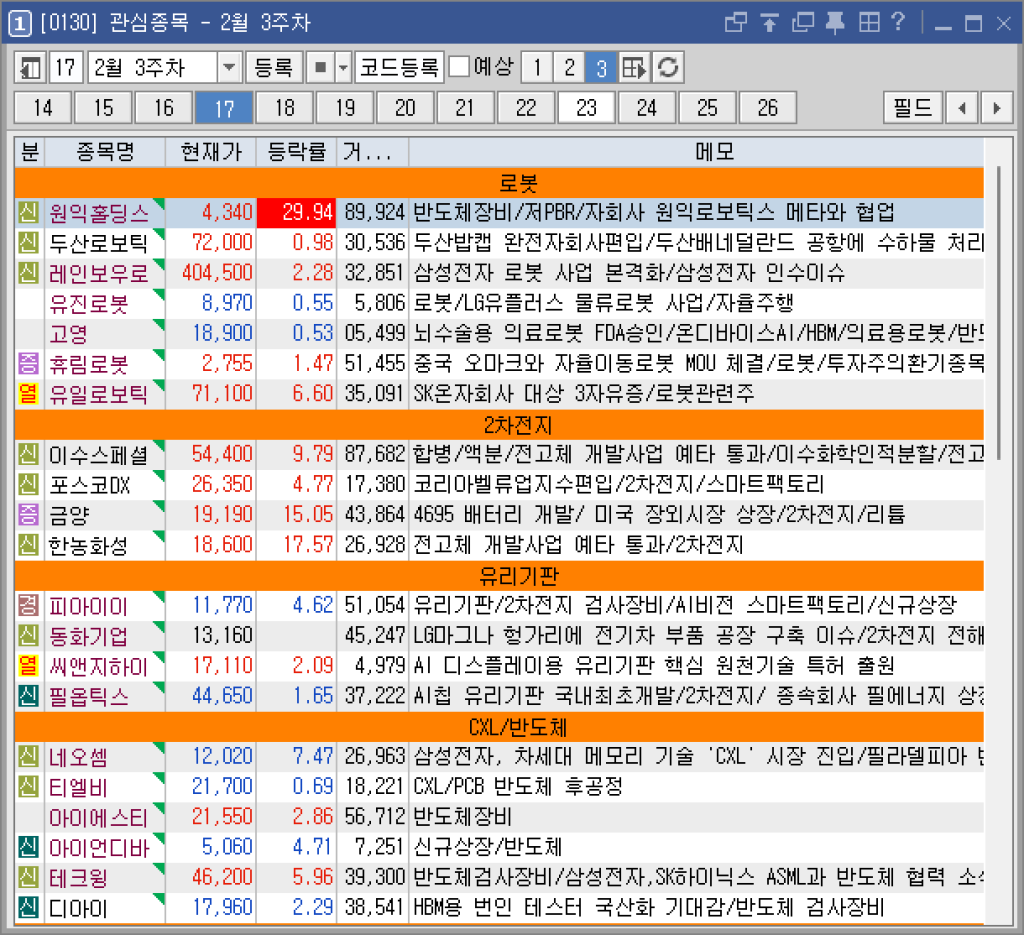Viewport: 1024px width, 935px height.
Task: Click the column layout icon next to page 3
Action: point(633,68)
